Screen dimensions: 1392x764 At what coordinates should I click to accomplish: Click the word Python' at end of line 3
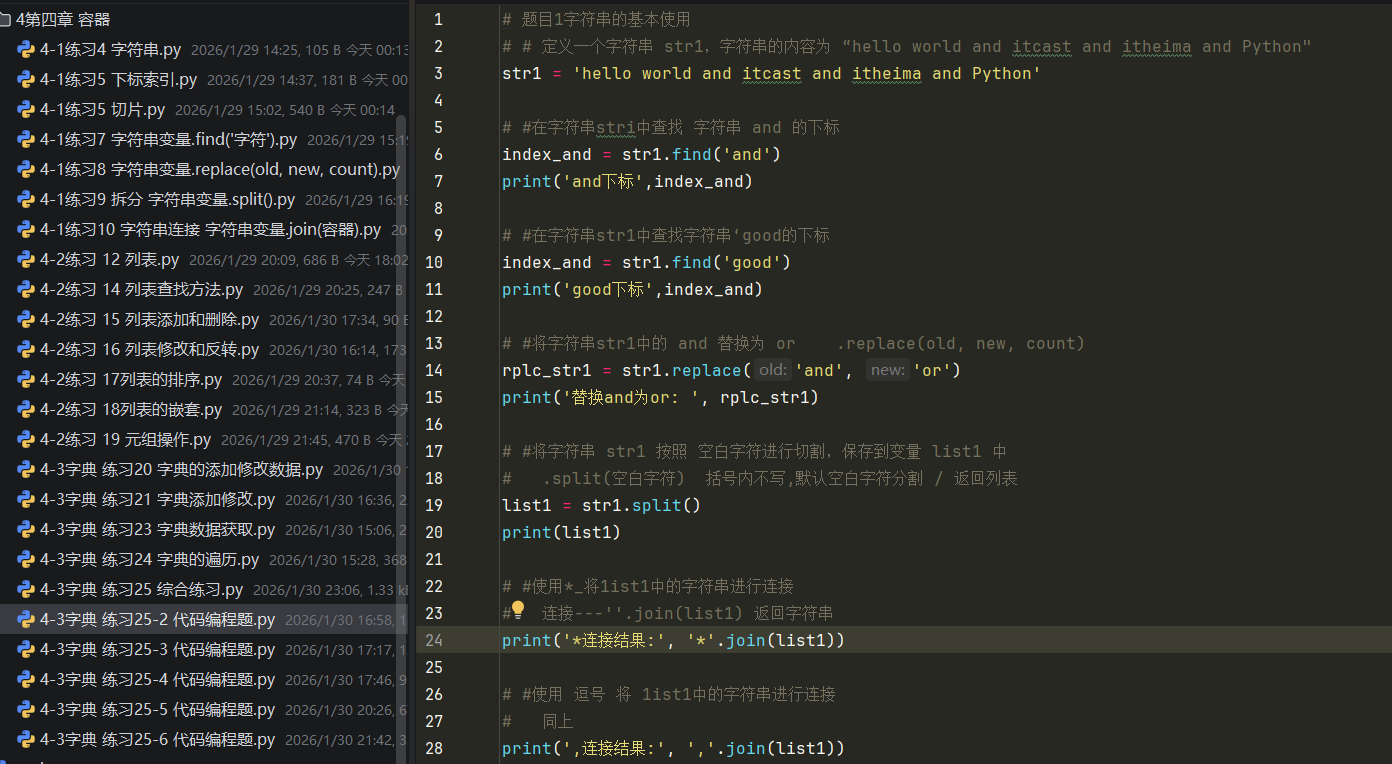click(1006, 73)
